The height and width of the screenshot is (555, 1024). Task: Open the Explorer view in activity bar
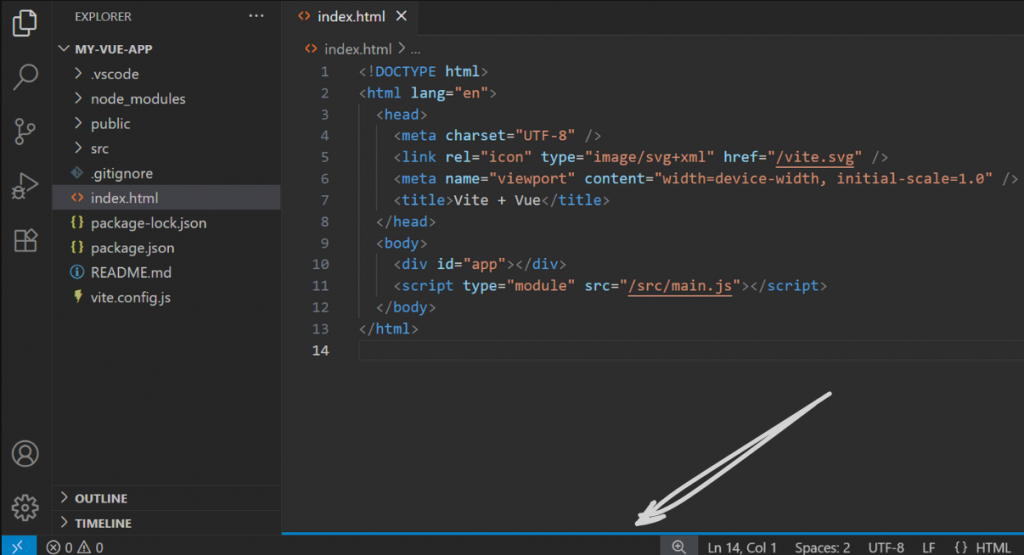(25, 23)
